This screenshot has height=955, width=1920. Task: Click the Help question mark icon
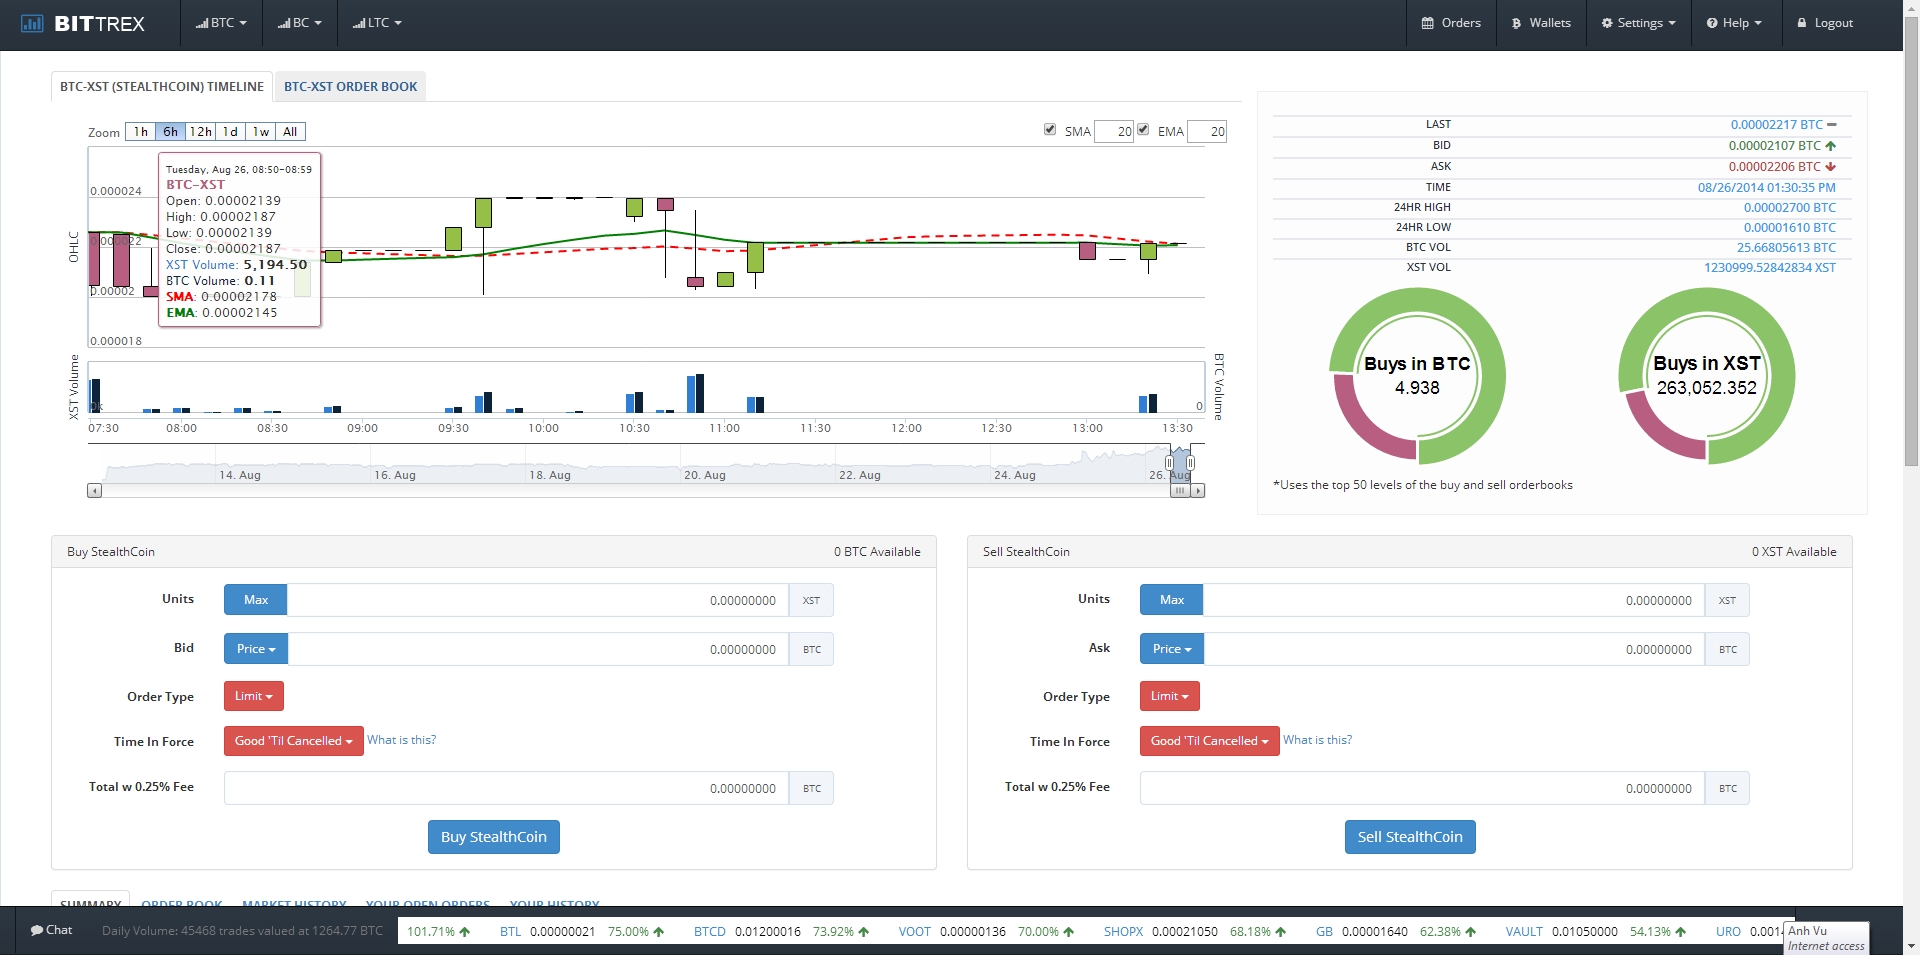pyautogui.click(x=1712, y=23)
